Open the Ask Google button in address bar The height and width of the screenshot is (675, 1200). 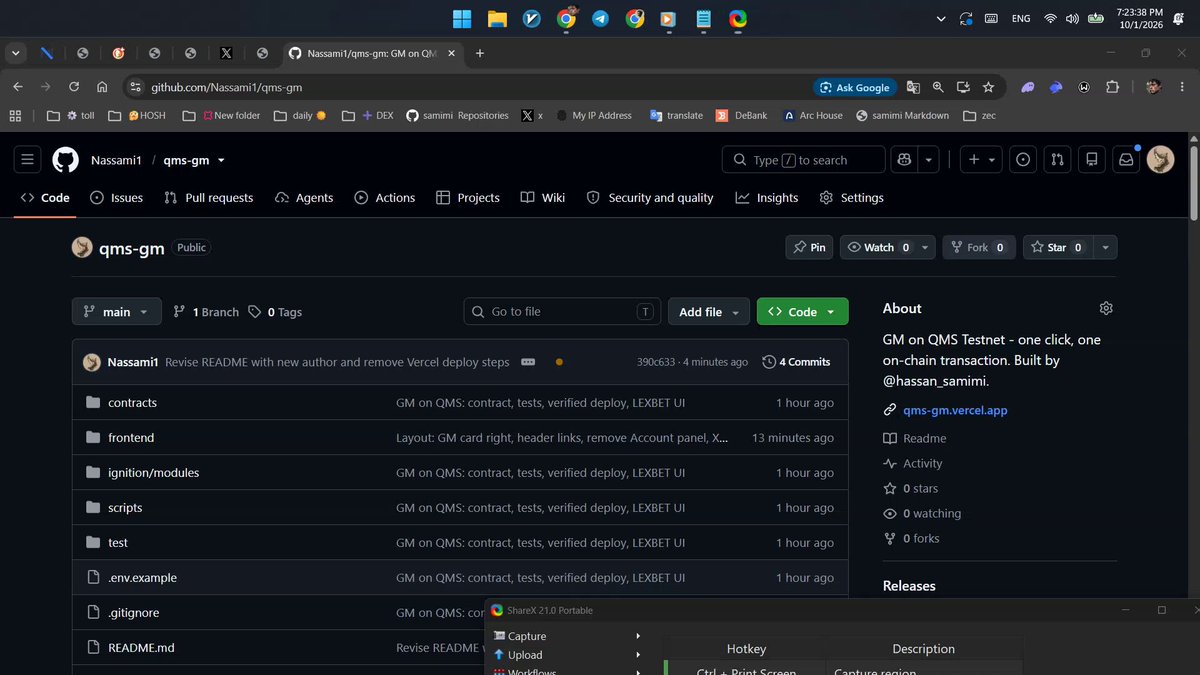(854, 87)
